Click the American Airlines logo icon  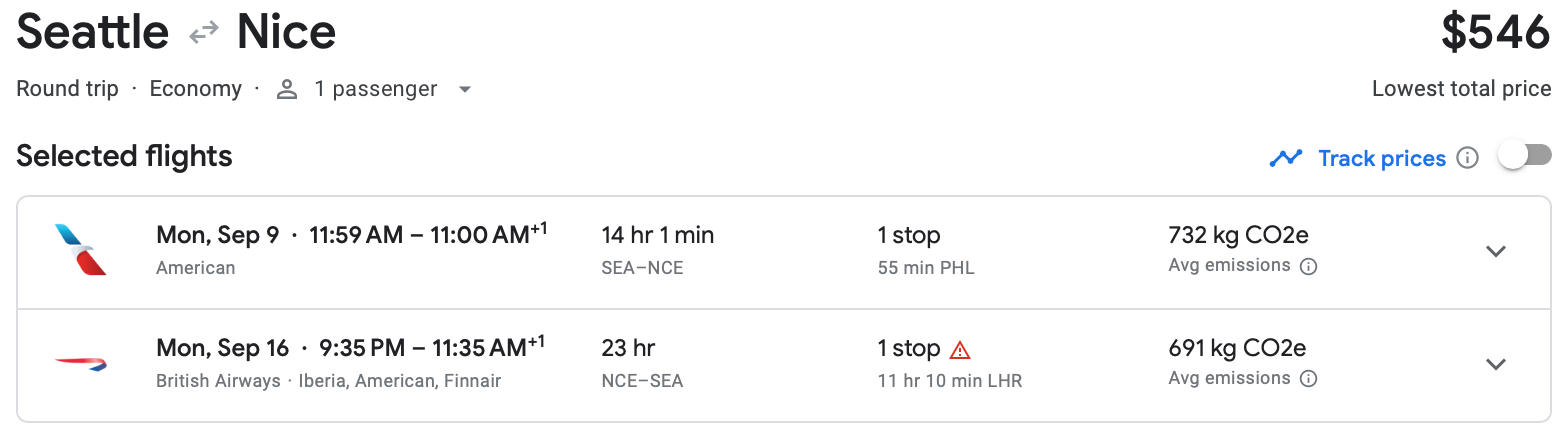click(81, 250)
